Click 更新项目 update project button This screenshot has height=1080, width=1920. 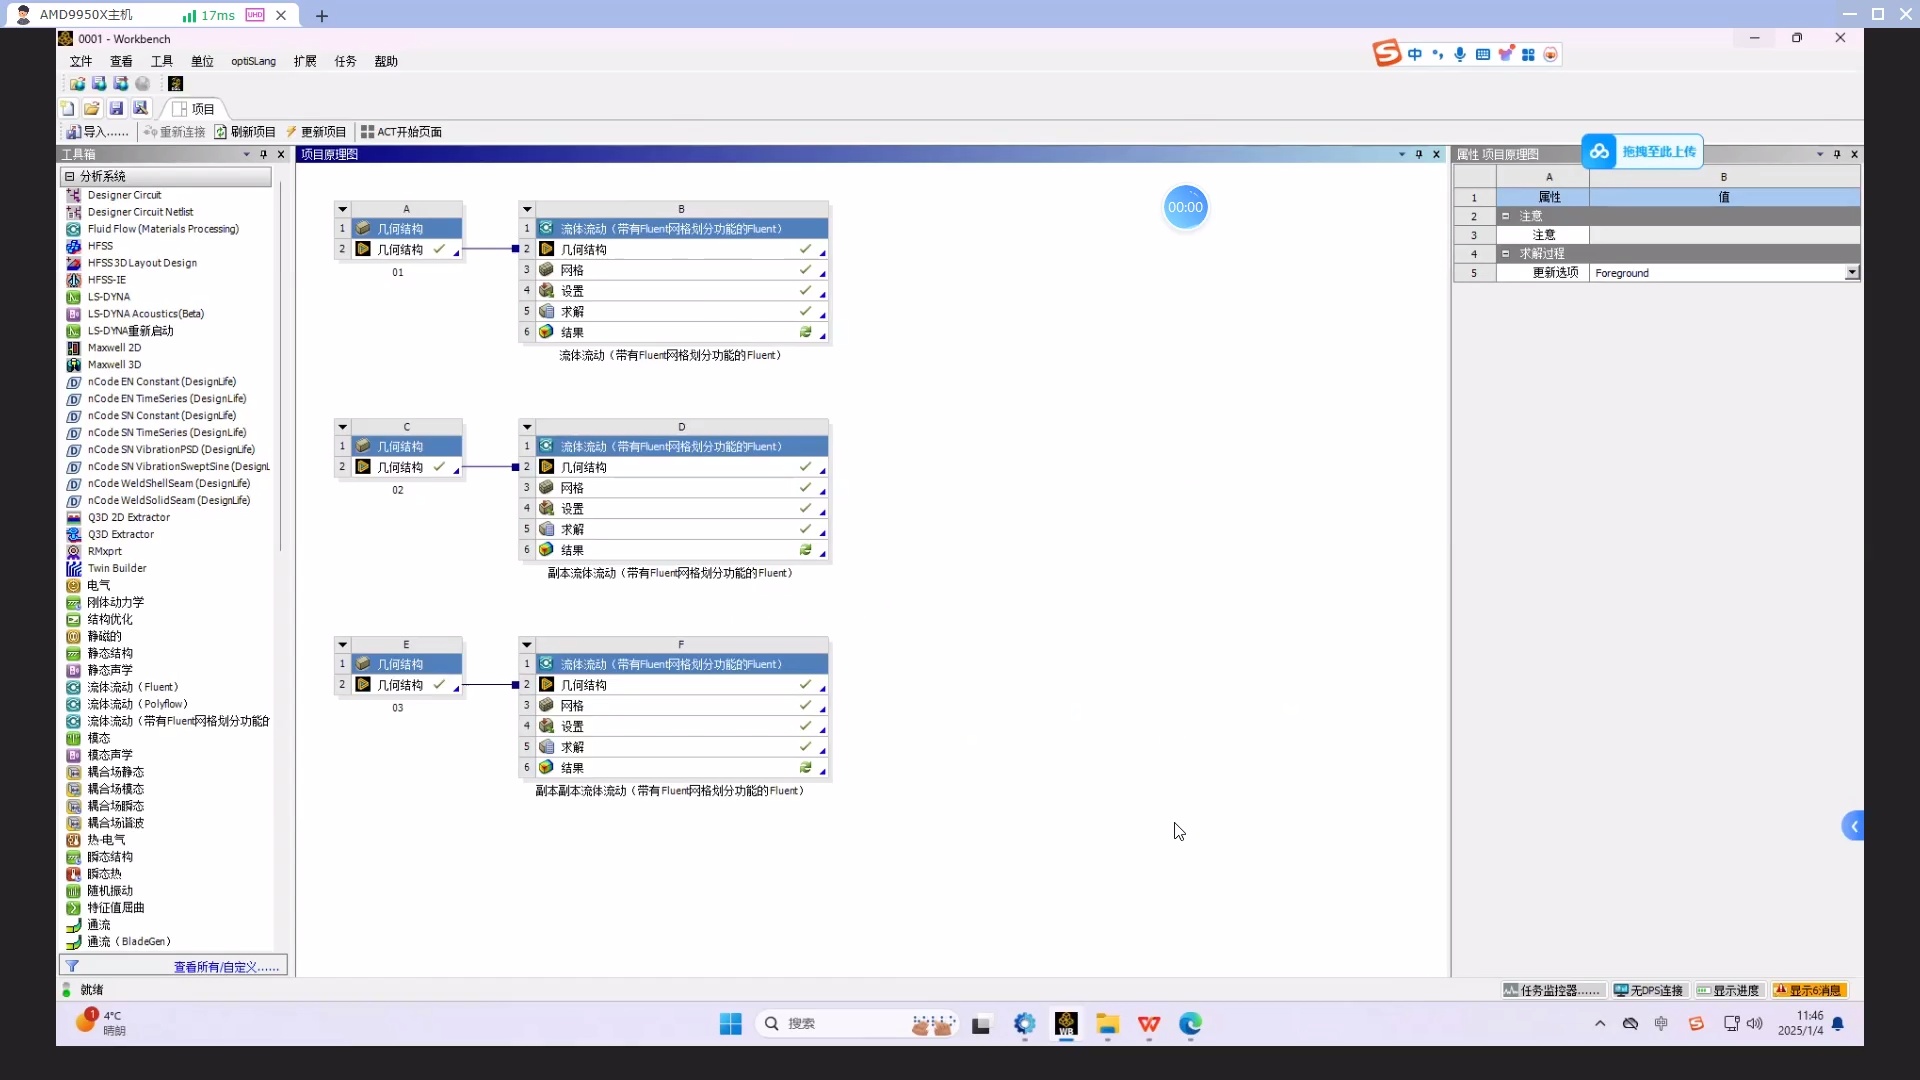[x=316, y=132]
